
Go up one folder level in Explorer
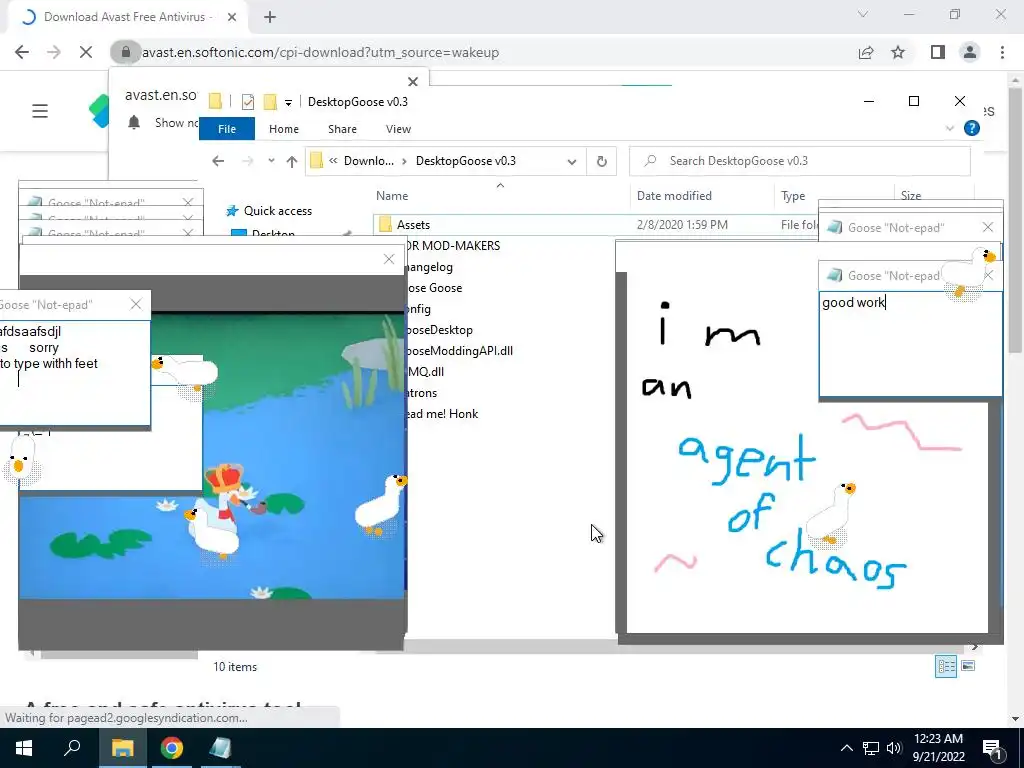(292, 161)
